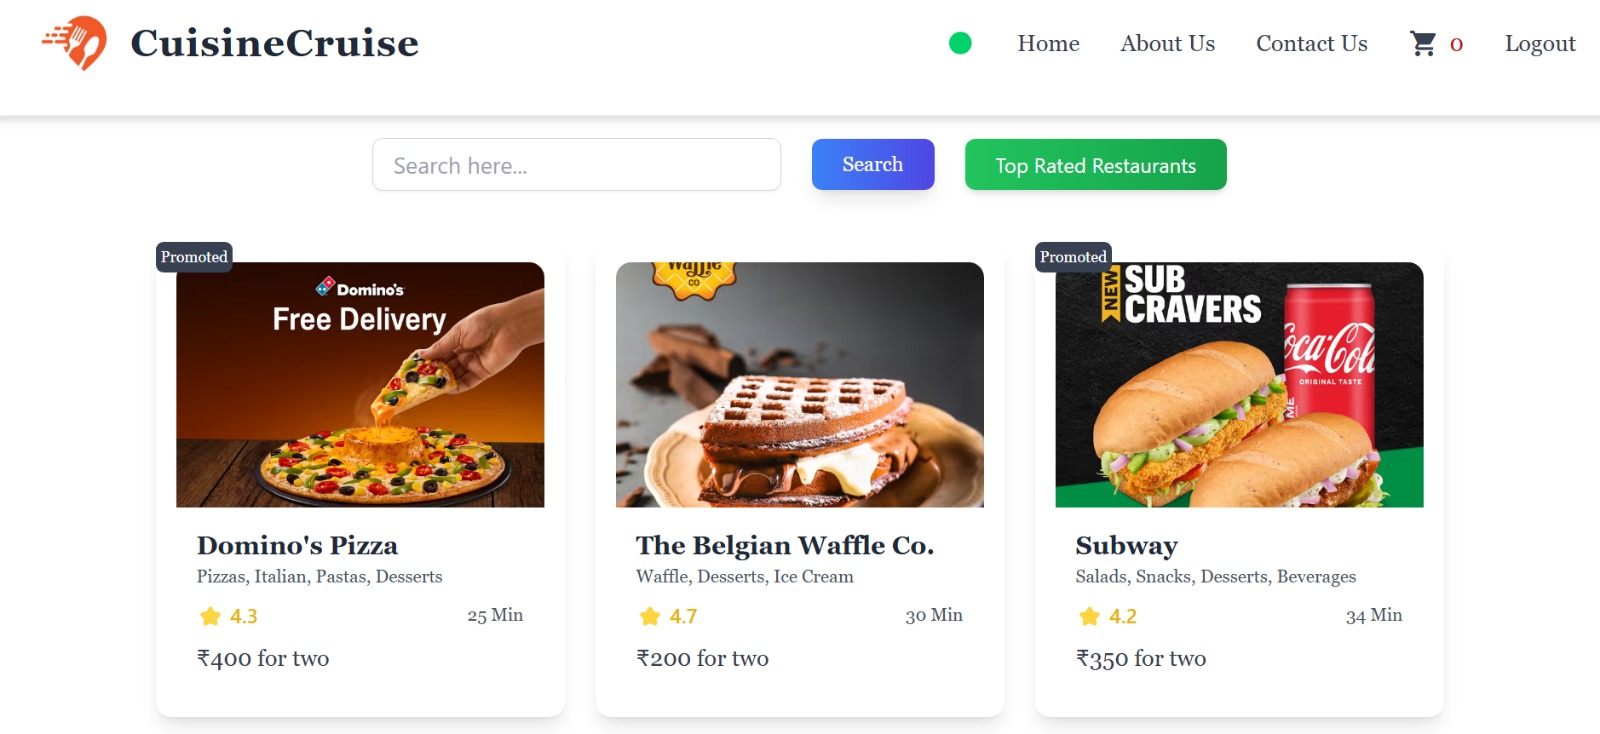This screenshot has width=1600, height=734.
Task: Open the About Us page
Action: click(x=1167, y=44)
